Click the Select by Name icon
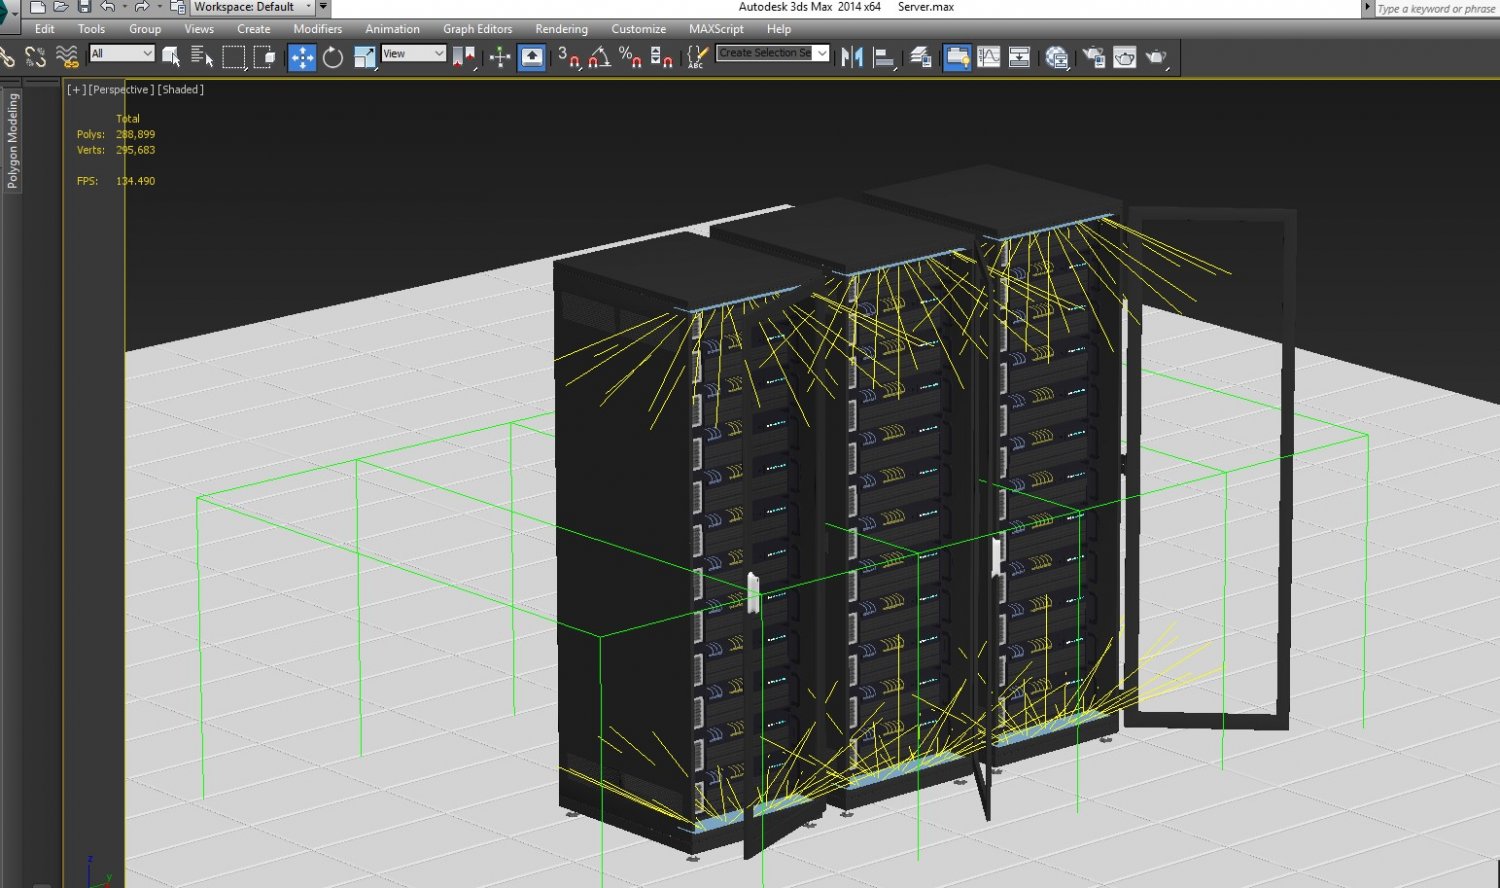This screenshot has height=888, width=1500. coord(202,57)
